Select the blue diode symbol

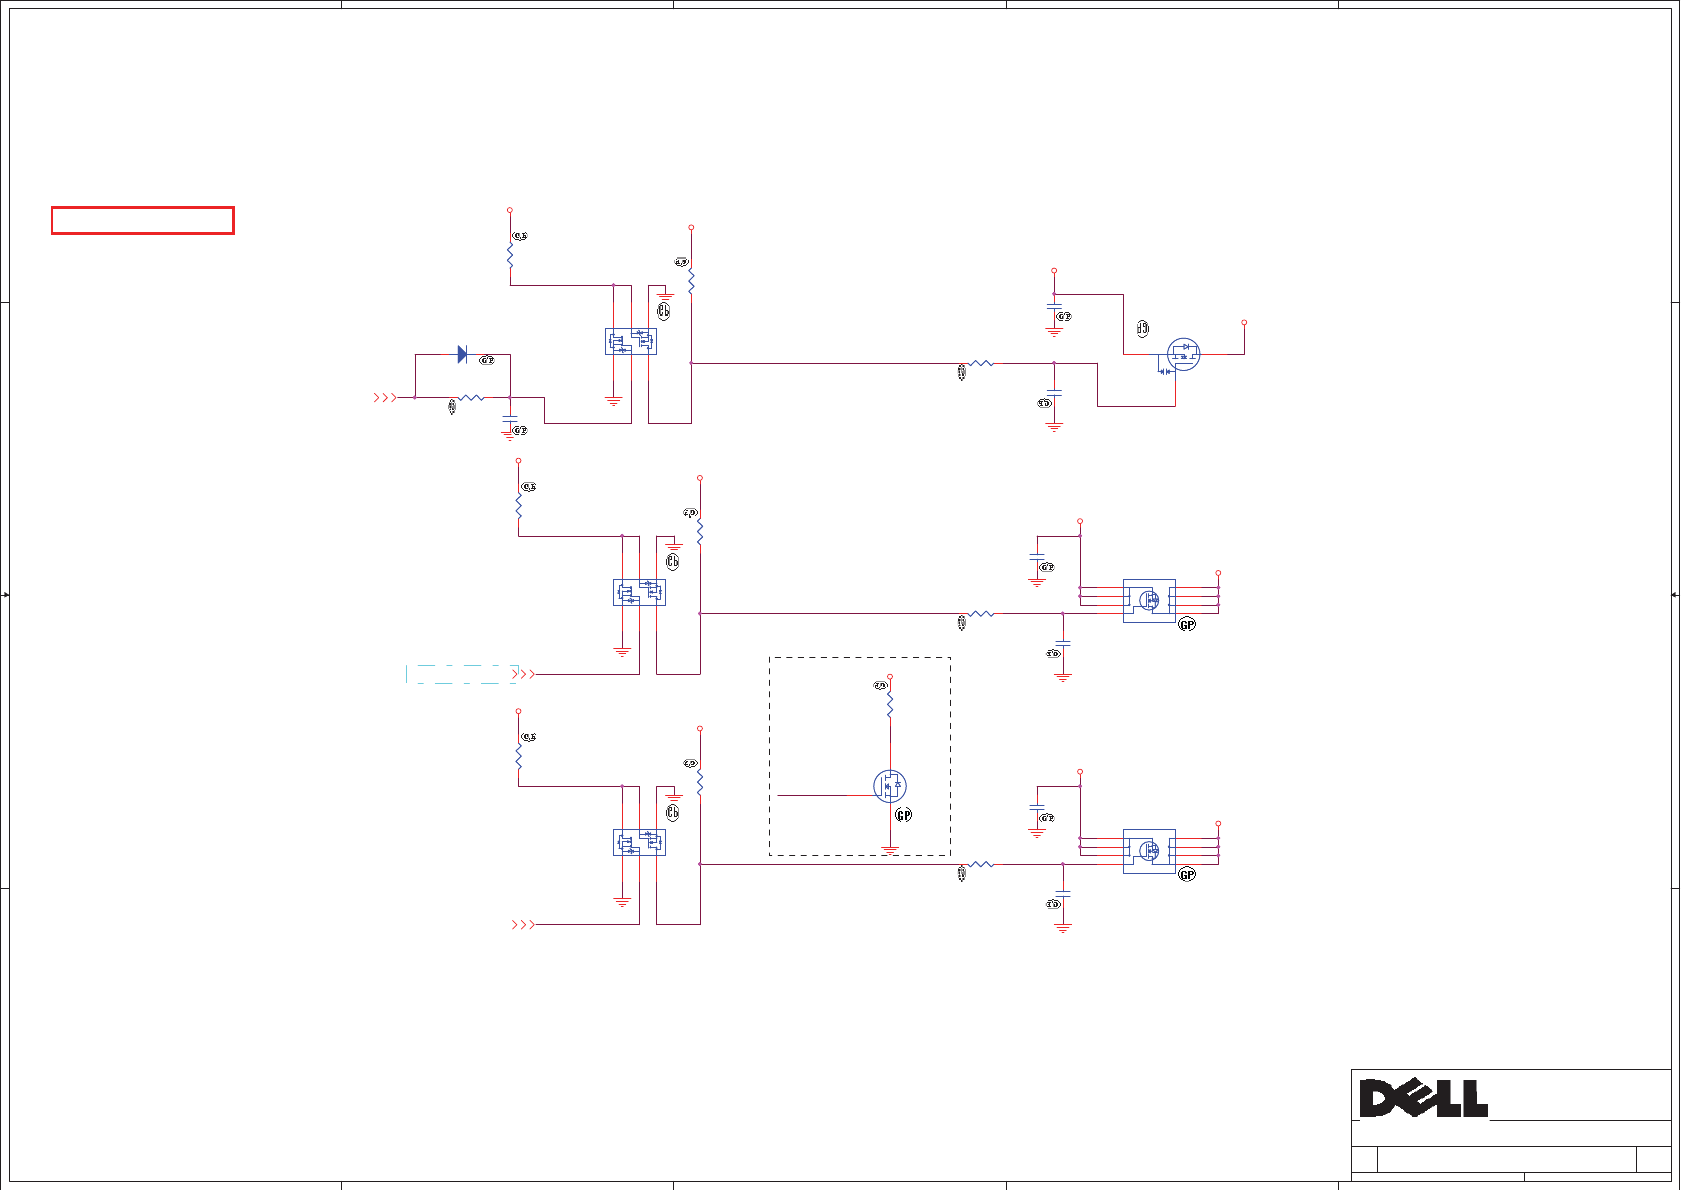click(x=462, y=354)
